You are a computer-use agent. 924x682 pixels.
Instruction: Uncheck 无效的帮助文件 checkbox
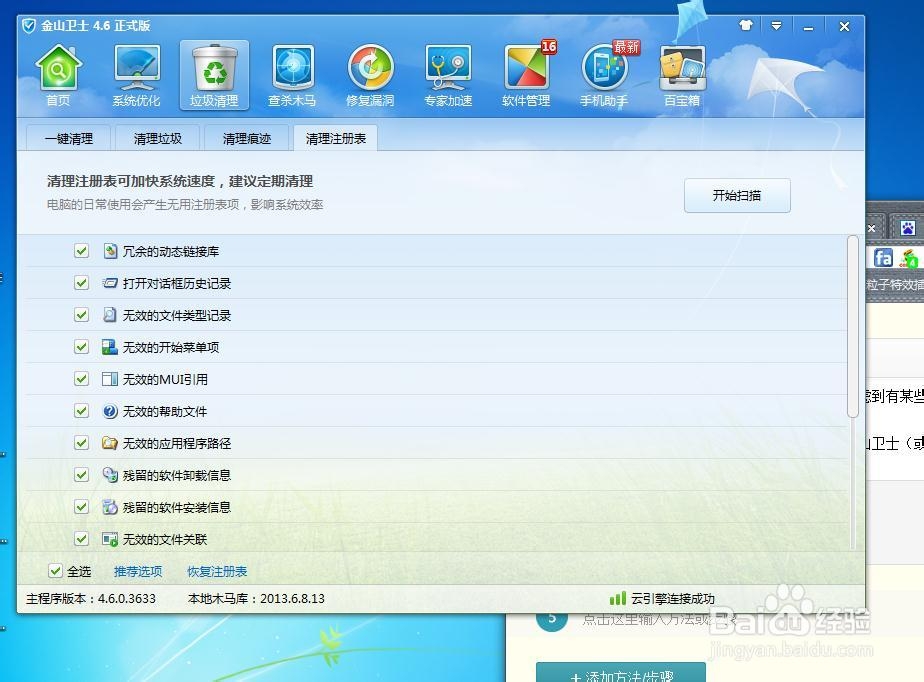click(81, 411)
